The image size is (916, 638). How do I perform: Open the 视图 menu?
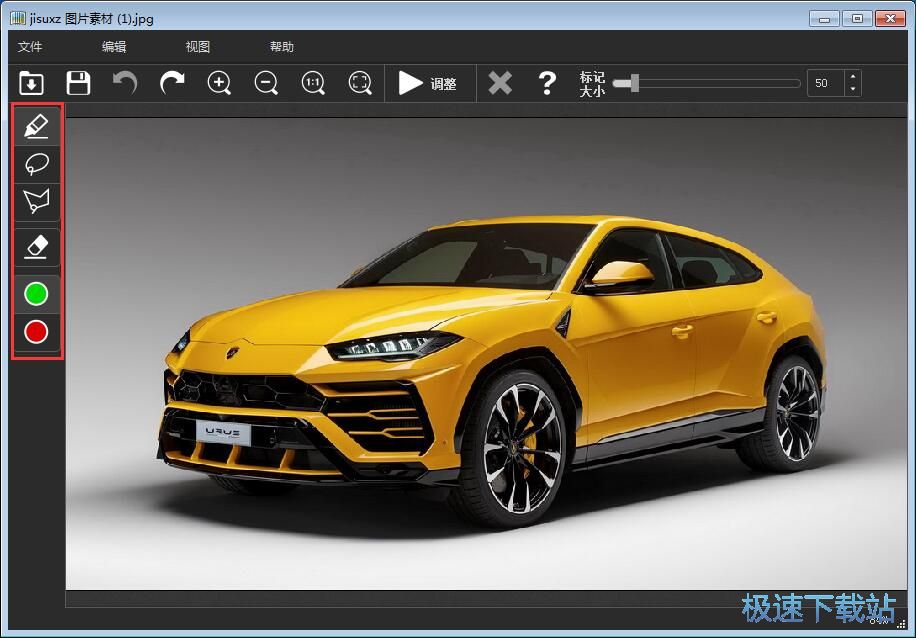point(198,47)
